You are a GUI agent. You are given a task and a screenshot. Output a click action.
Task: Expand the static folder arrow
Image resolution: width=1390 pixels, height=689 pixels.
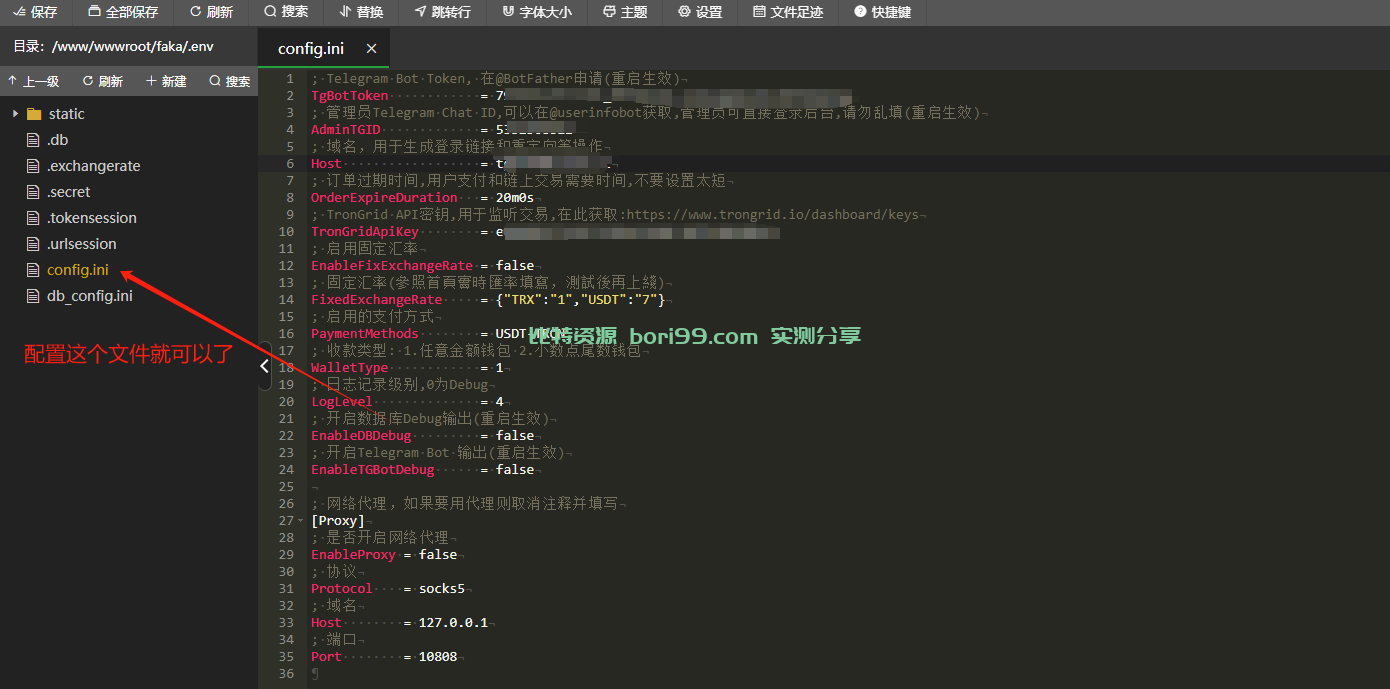(15, 114)
